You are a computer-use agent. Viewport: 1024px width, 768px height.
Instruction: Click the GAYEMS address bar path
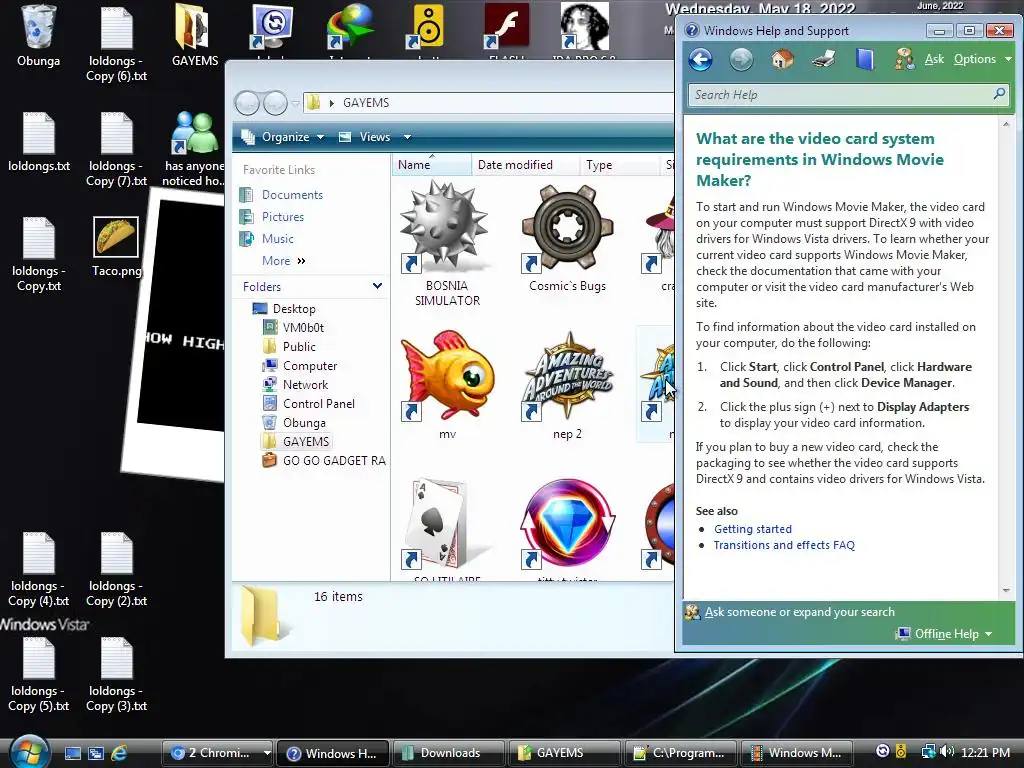click(366, 103)
